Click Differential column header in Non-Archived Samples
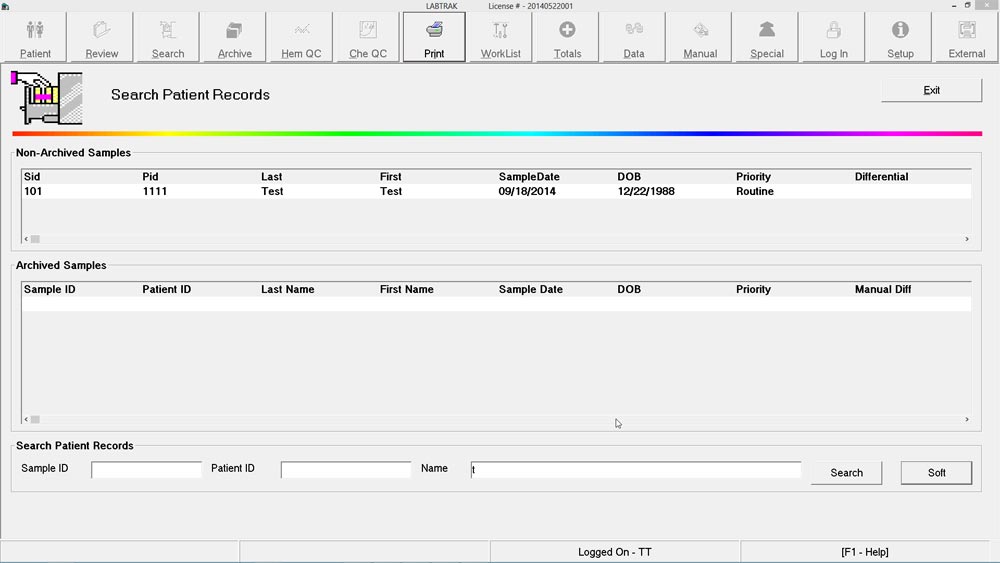Screen dimensions: 1000x563 tap(881, 177)
